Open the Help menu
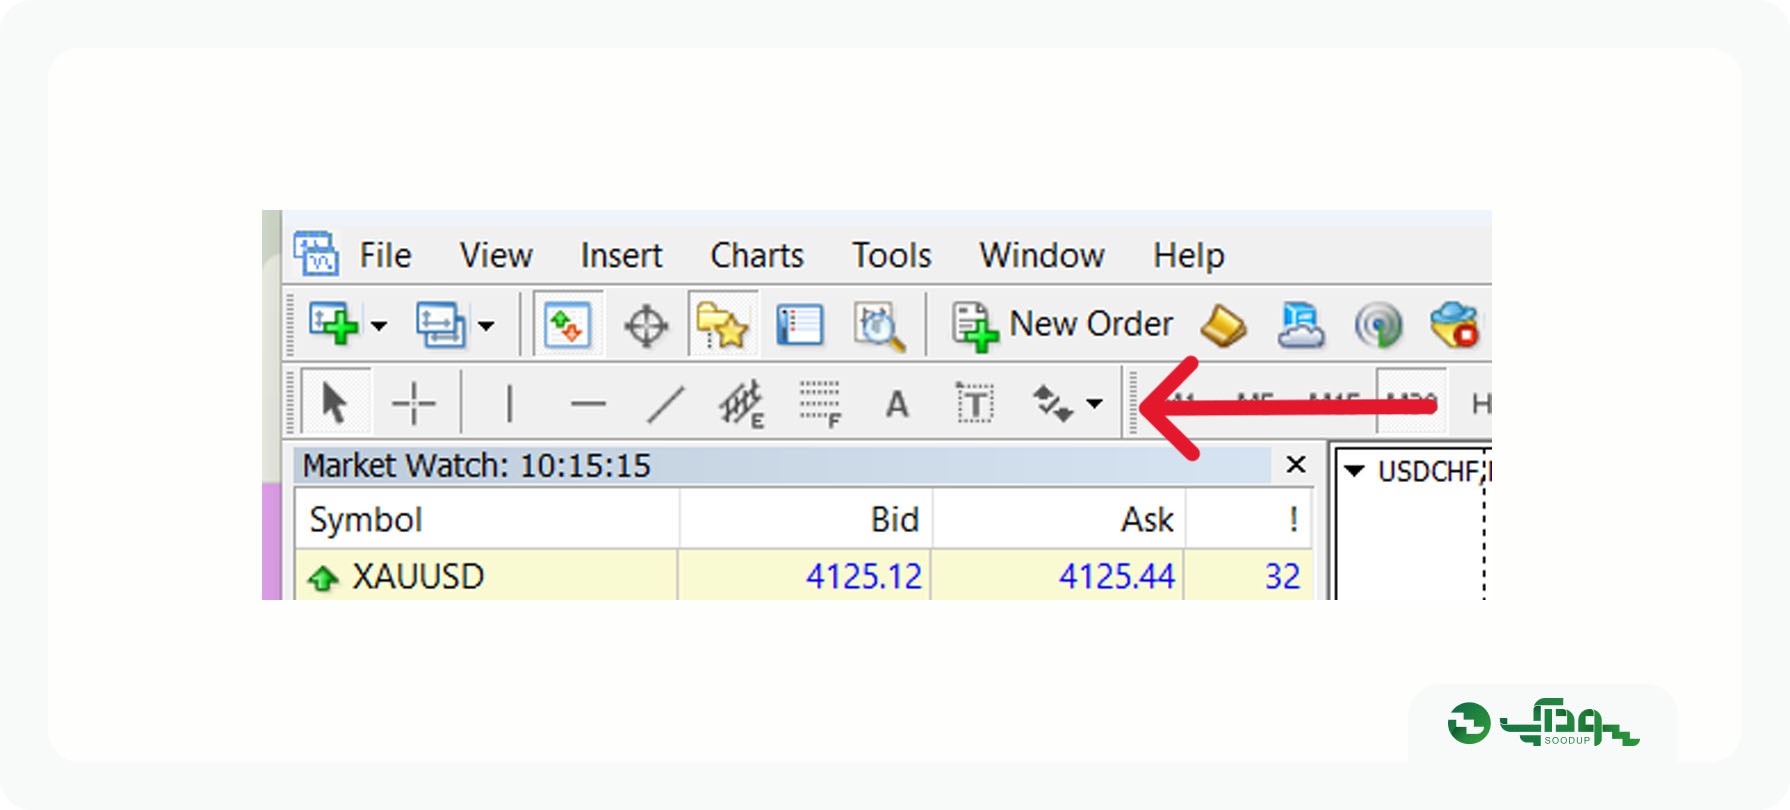The width and height of the screenshot is (1790, 810). pyautogui.click(x=1188, y=255)
